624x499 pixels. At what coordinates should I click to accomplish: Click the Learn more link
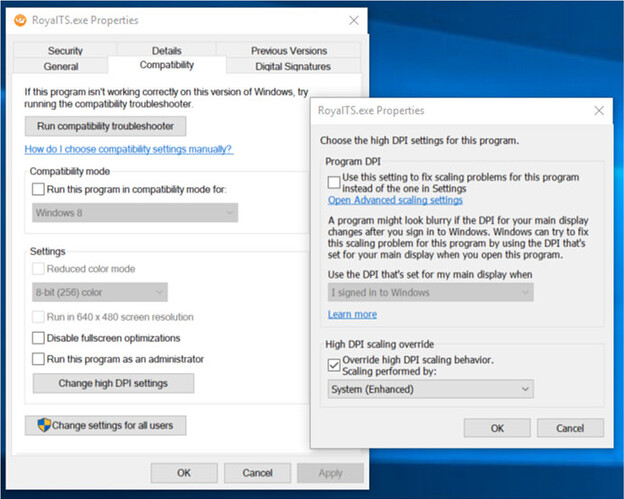(352, 314)
